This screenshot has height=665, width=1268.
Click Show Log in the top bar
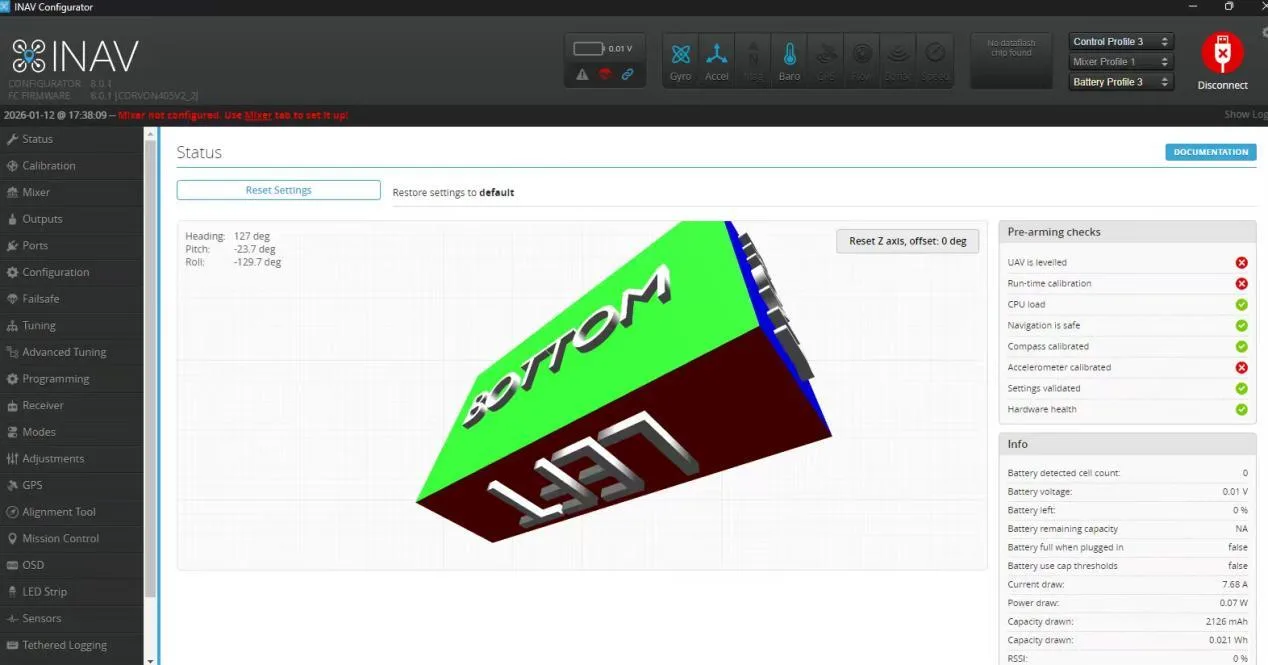click(x=1246, y=115)
